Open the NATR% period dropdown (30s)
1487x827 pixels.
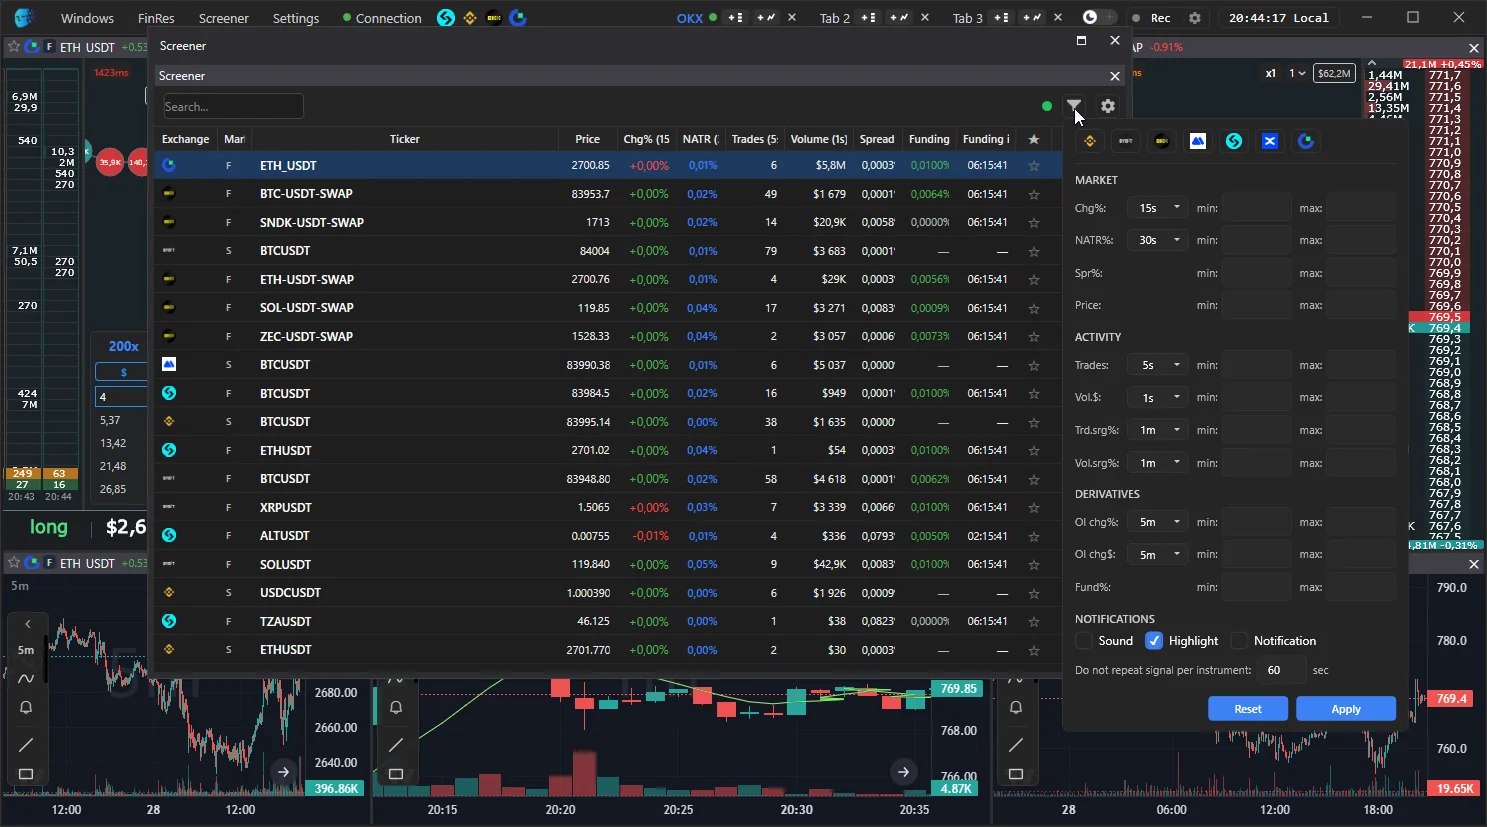(1158, 240)
